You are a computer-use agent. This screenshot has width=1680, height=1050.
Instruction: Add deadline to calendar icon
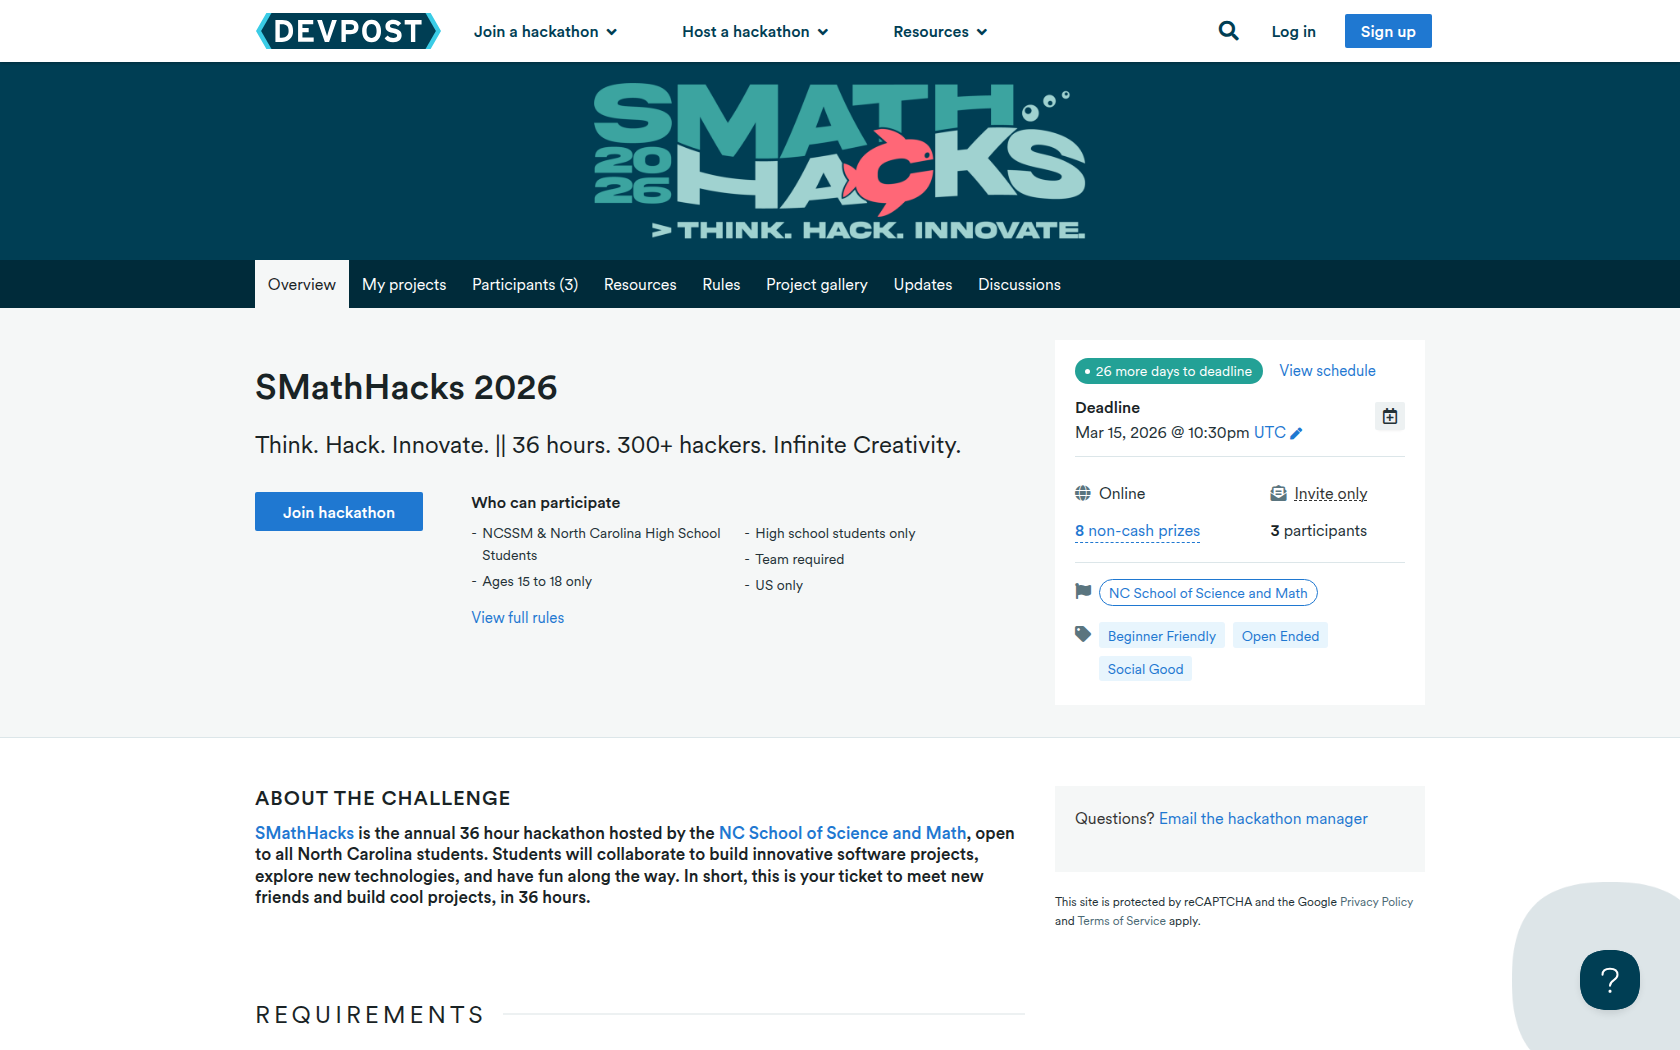[x=1390, y=416]
